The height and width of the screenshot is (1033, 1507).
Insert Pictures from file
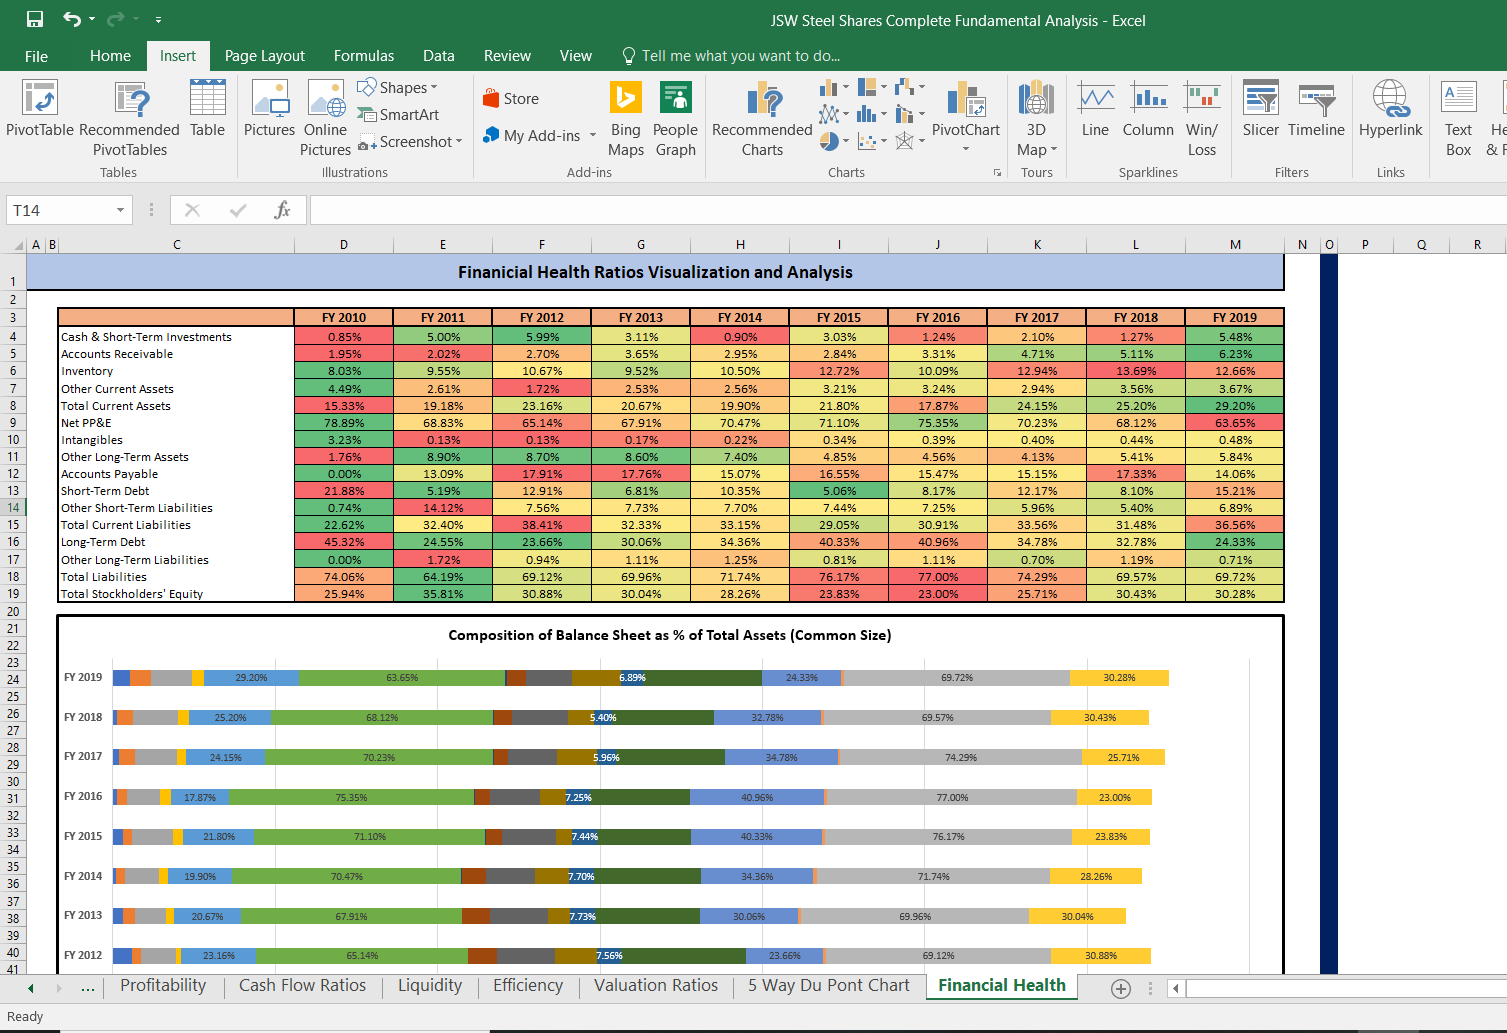click(270, 109)
